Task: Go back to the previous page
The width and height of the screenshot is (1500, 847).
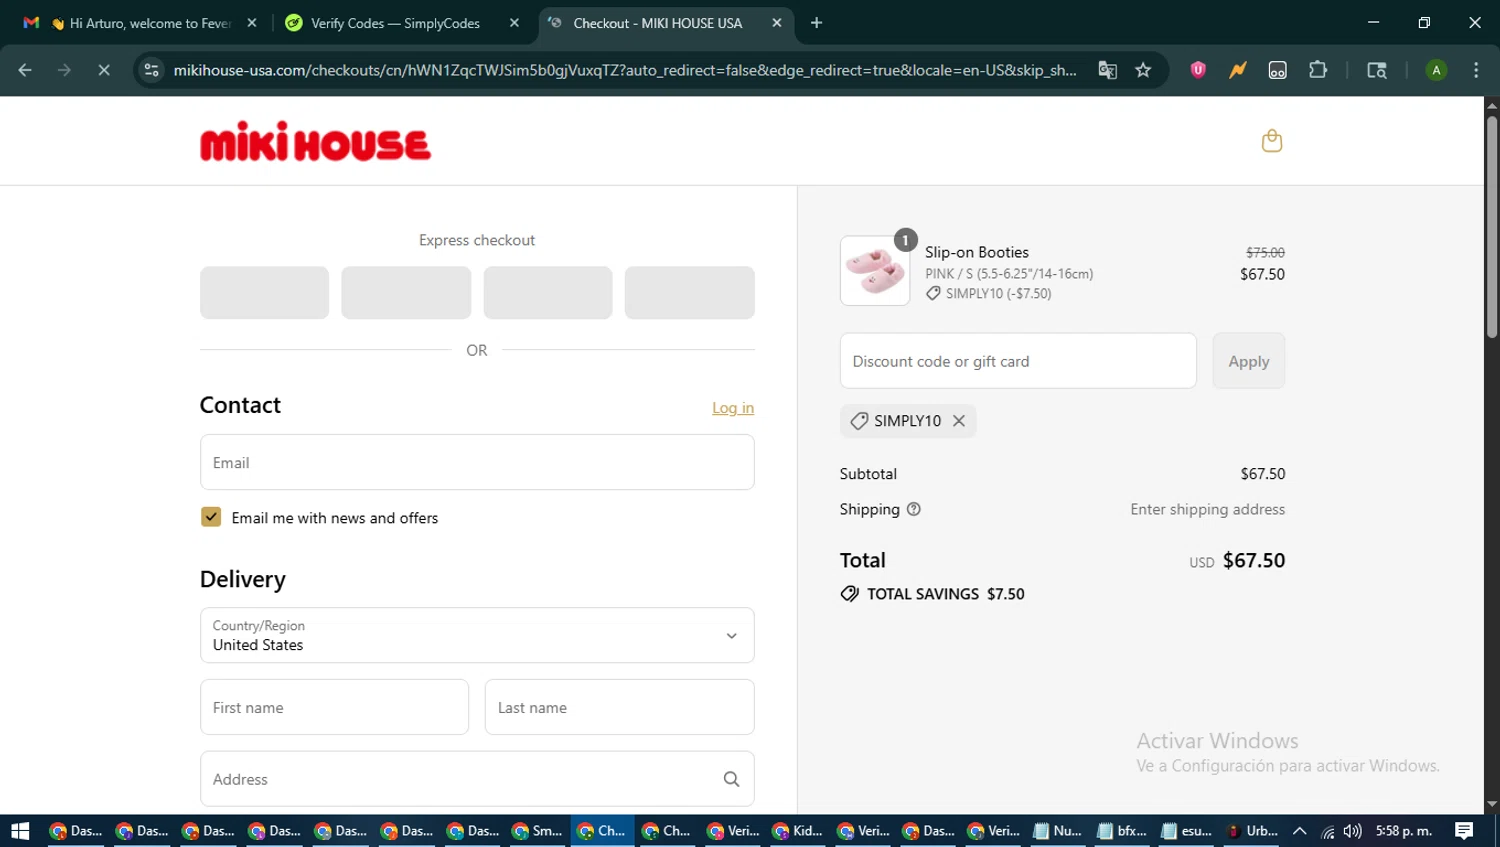Action: (25, 70)
